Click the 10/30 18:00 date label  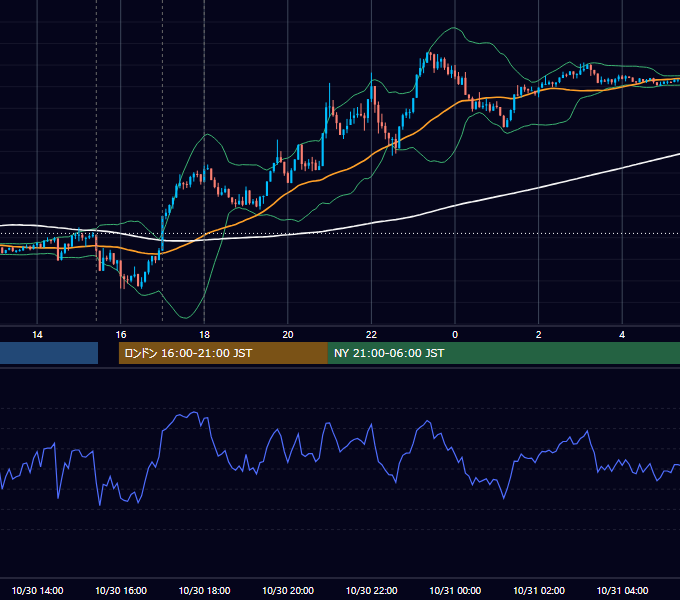tap(204, 590)
